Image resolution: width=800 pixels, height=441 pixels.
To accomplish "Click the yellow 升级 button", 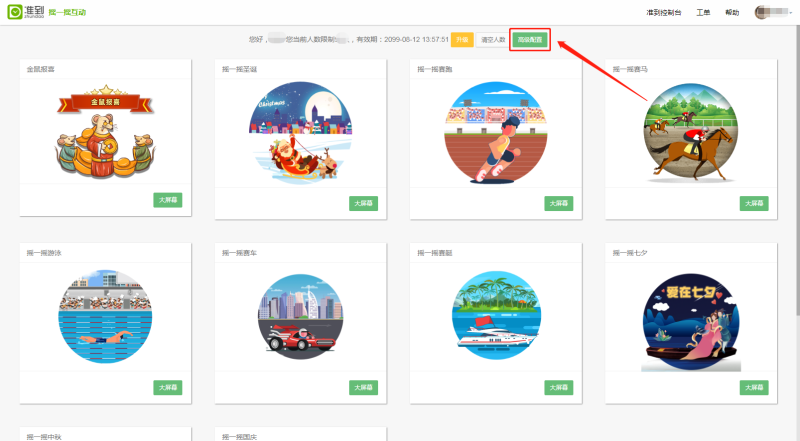I will 462,40.
